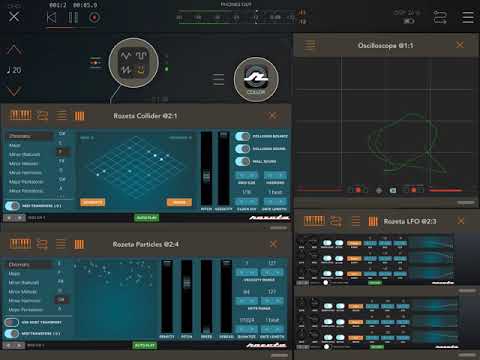Show keyboard in the Rozeta Particles window
Screen dimensions: 480x360
pos(21,244)
